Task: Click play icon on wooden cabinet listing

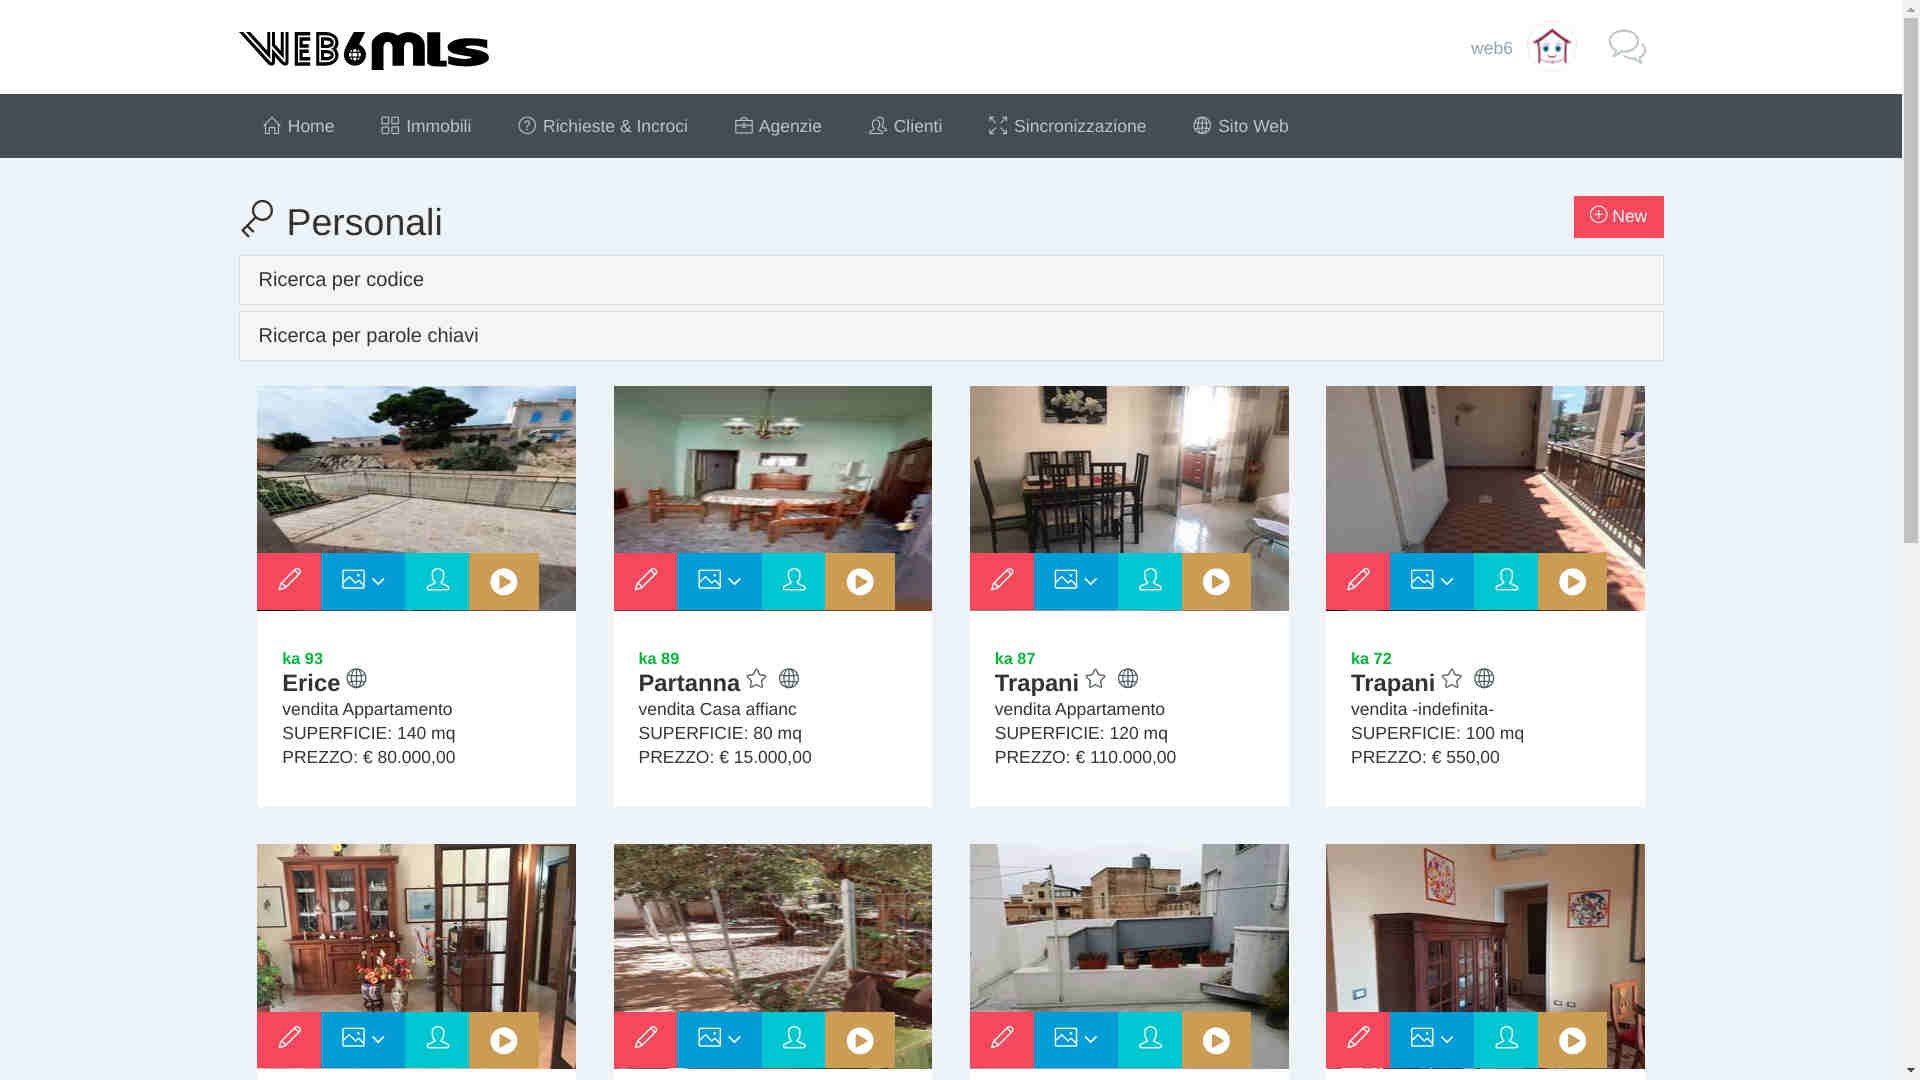Action: tap(504, 1040)
